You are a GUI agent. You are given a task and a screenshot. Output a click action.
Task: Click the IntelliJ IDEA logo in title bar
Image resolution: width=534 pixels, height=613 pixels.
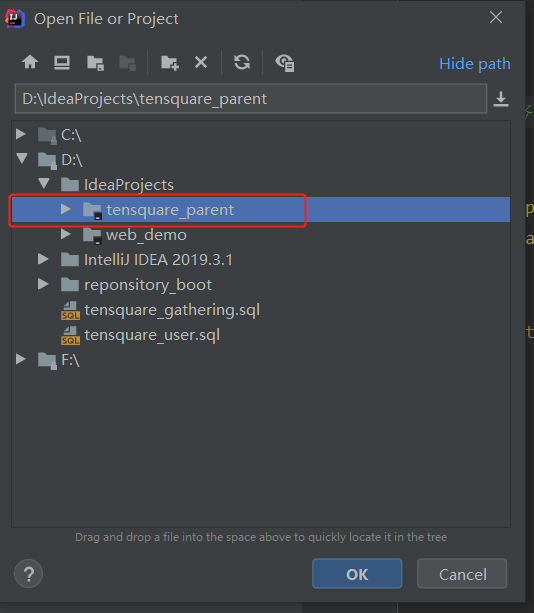point(15,18)
